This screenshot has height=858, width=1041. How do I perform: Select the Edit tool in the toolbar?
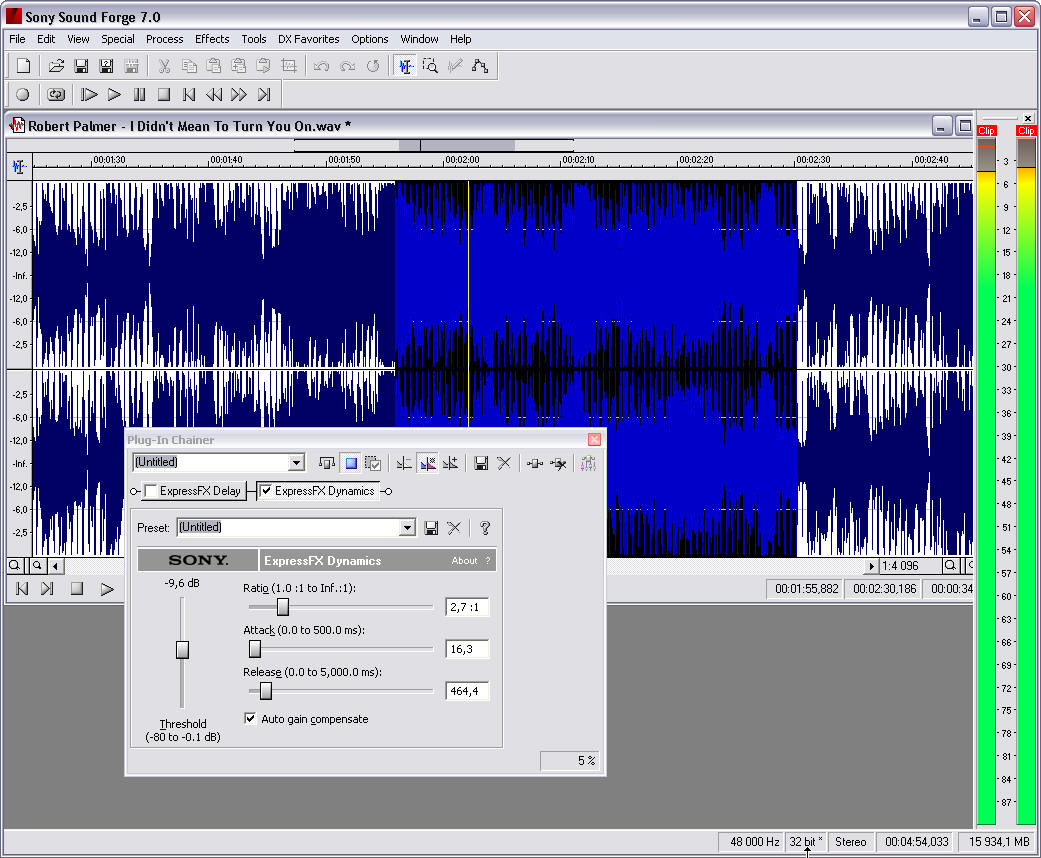click(x=407, y=65)
